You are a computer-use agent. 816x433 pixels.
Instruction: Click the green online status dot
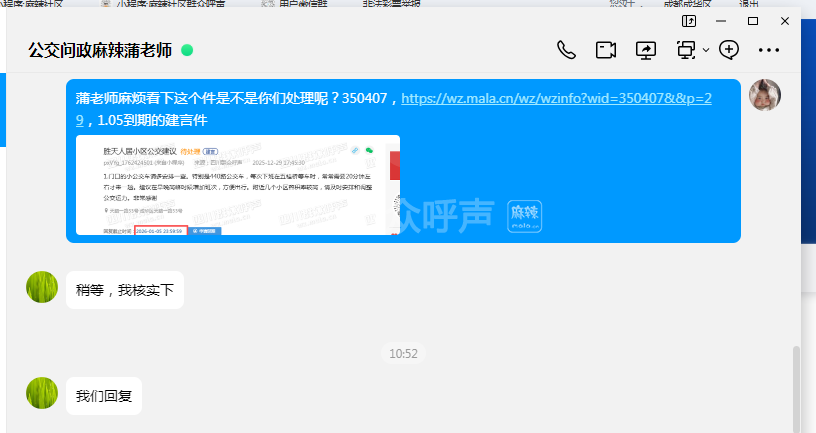[x=187, y=50]
